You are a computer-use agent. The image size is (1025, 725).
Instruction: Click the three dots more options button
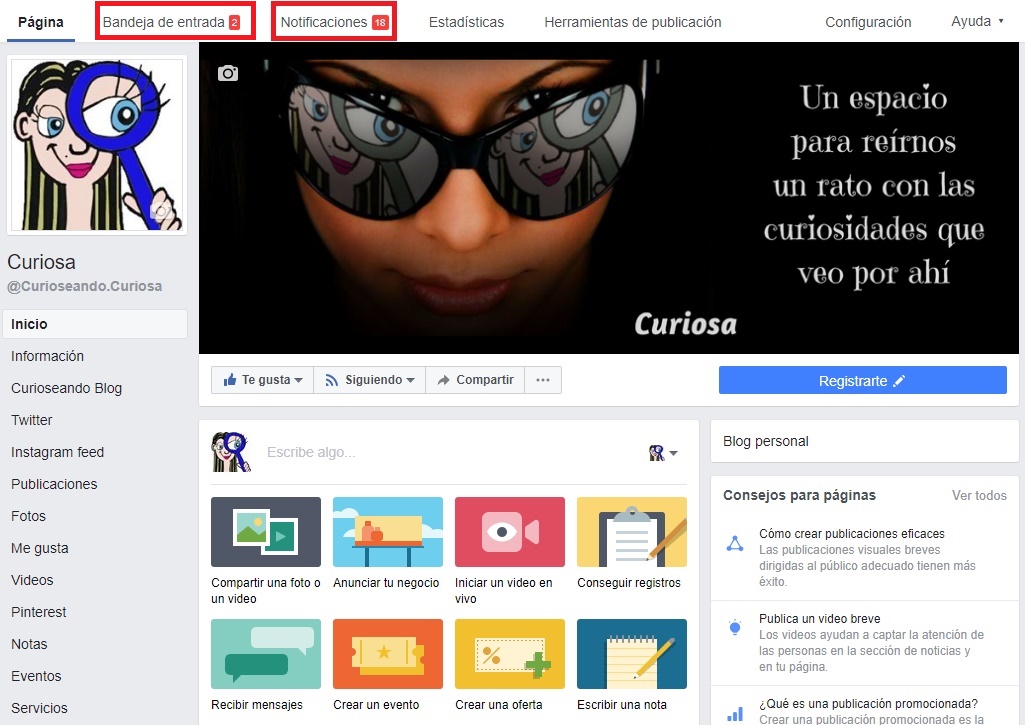tap(543, 380)
